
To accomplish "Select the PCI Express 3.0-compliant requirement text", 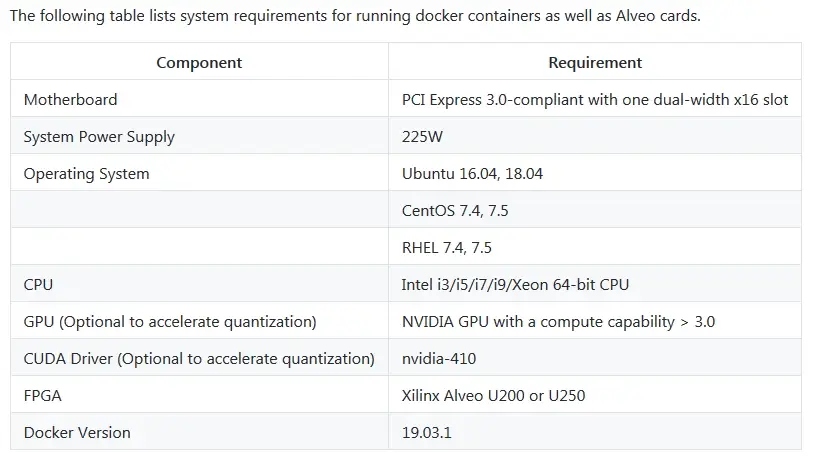I will (x=595, y=99).
